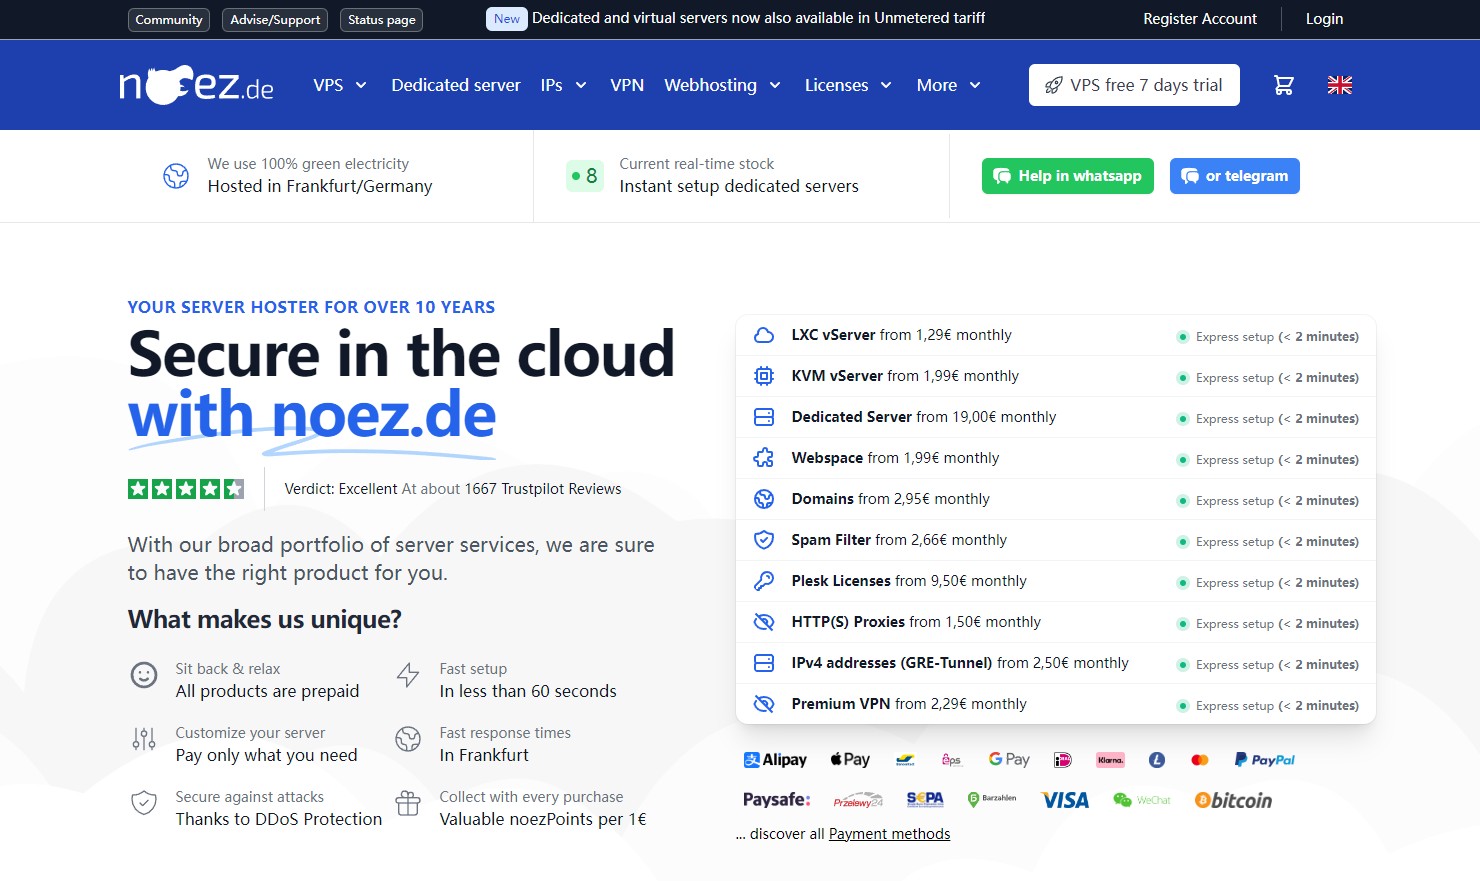
Task: Click the 1667 Trustpilot Reviews text
Action: [543, 489]
